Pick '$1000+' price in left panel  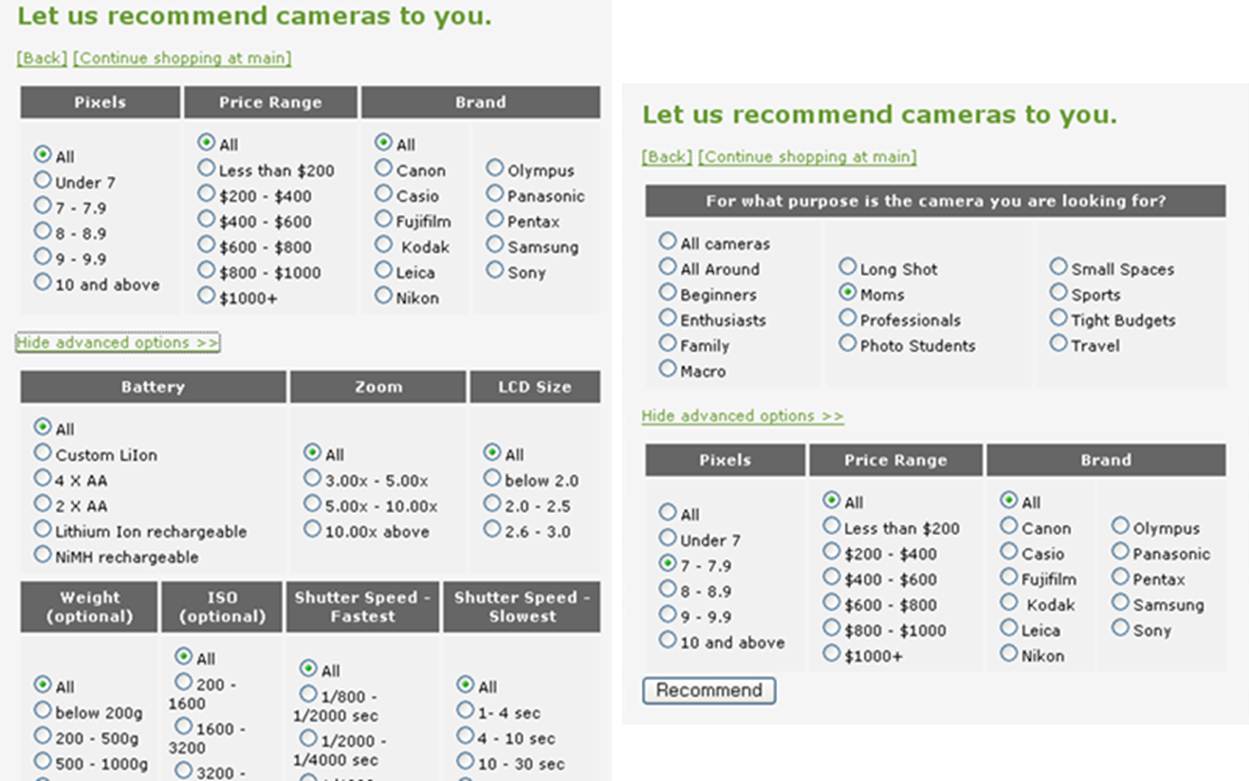[206, 295]
